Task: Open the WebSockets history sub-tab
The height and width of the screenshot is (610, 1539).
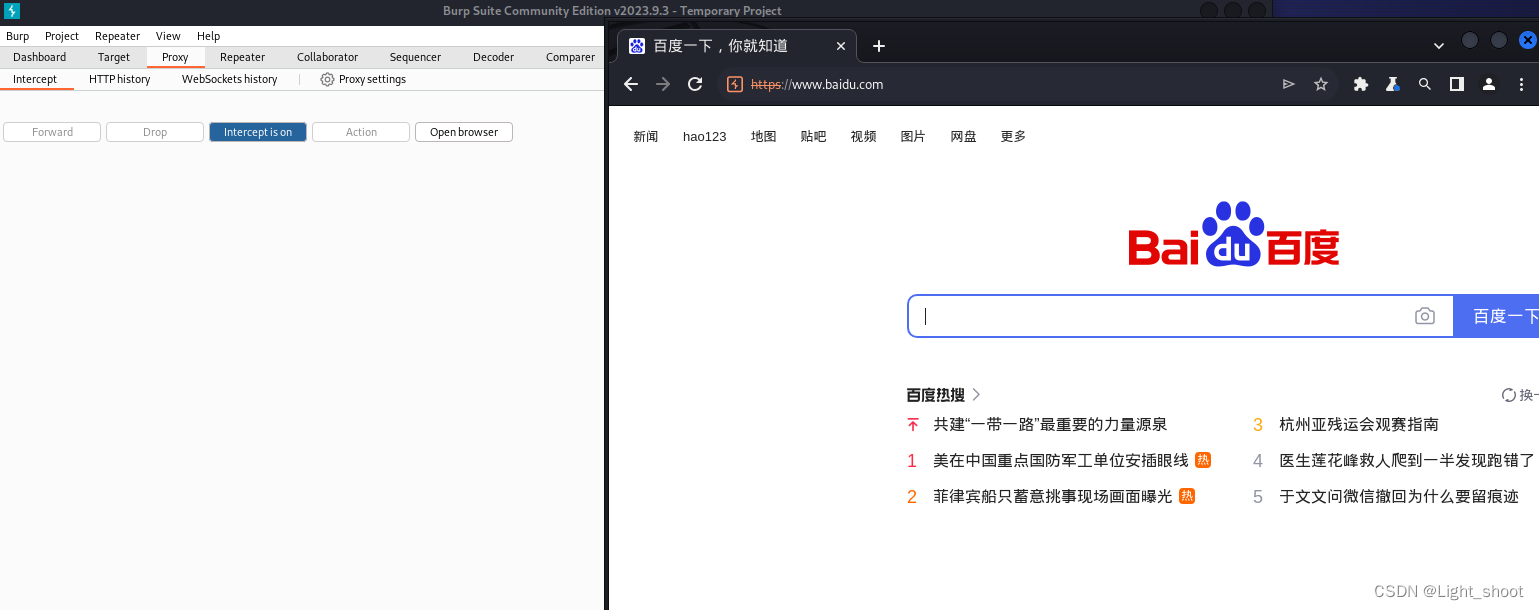Action: (229, 79)
